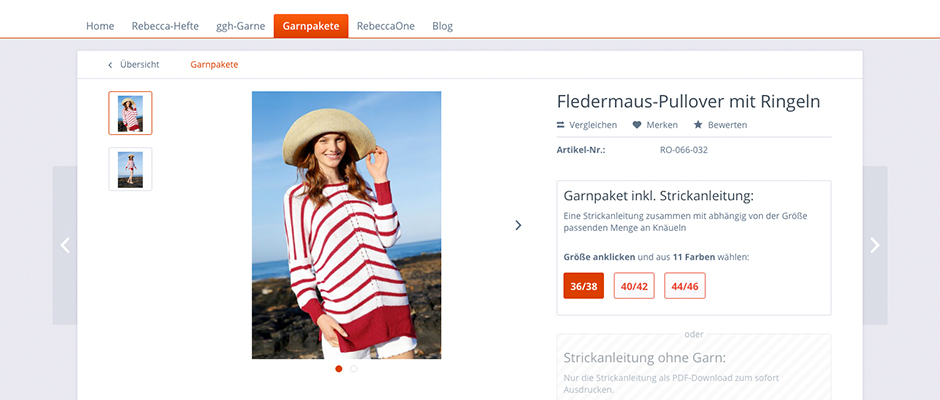Viewport: 940px width, 400px height.
Task: Click the Vergleichen compare icon
Action: [561, 125]
